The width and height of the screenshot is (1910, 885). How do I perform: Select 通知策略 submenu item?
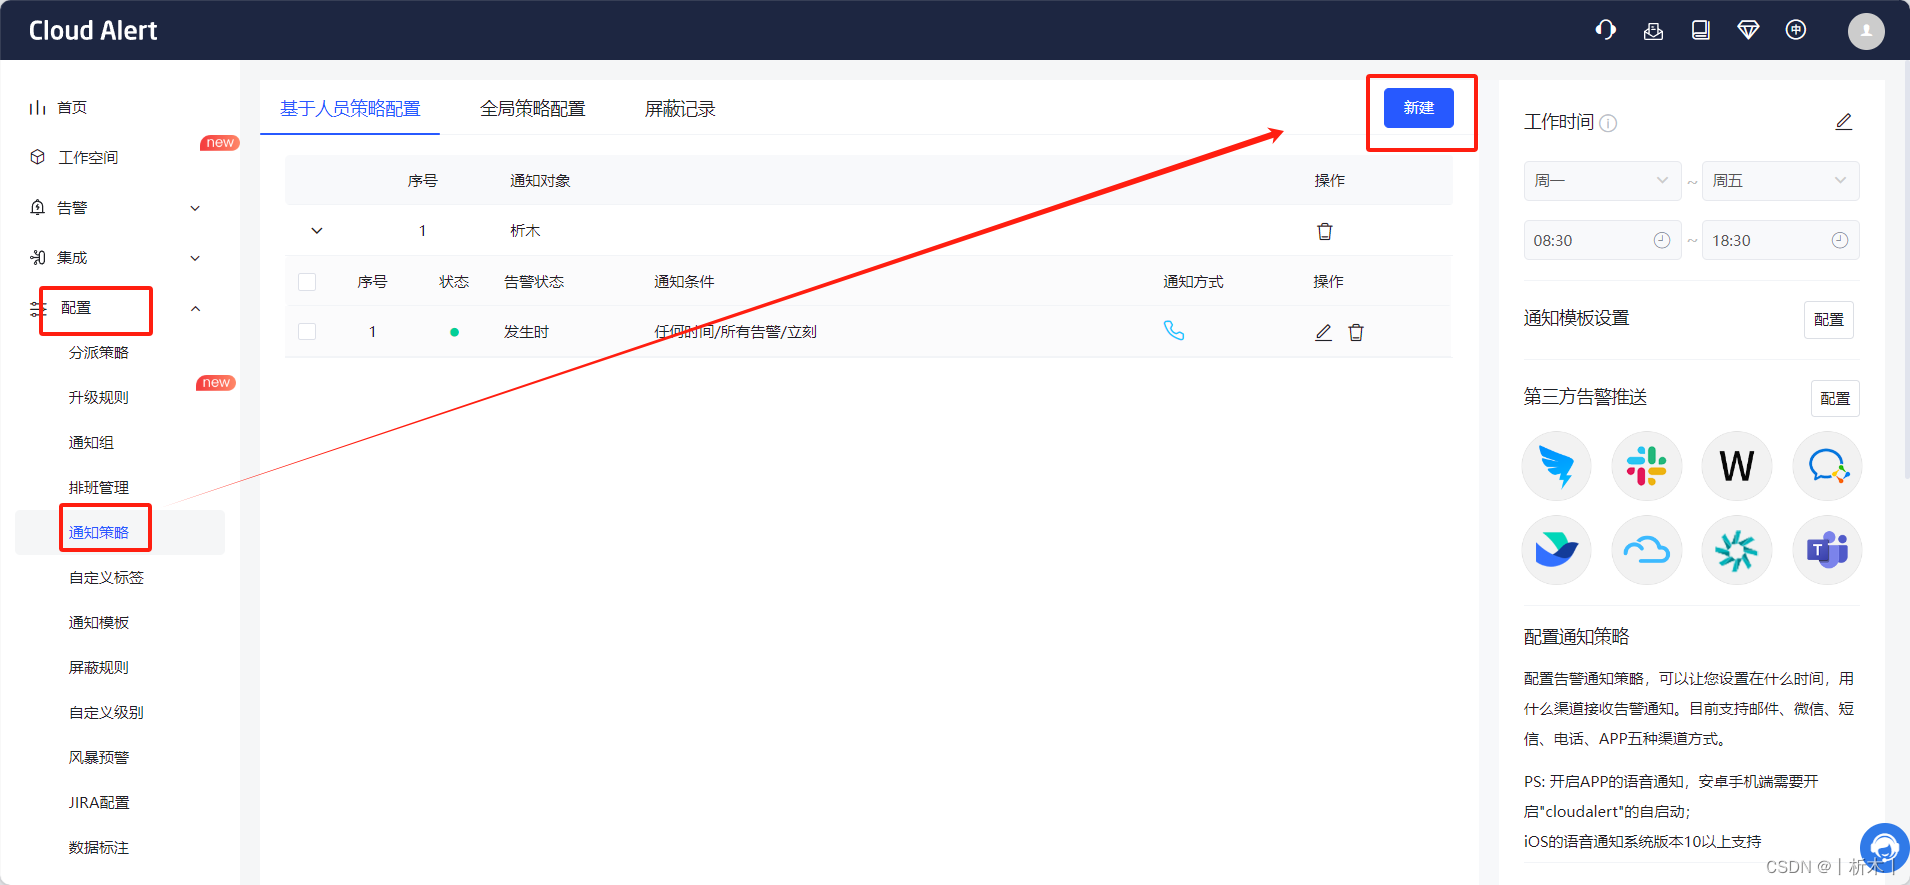tap(98, 532)
